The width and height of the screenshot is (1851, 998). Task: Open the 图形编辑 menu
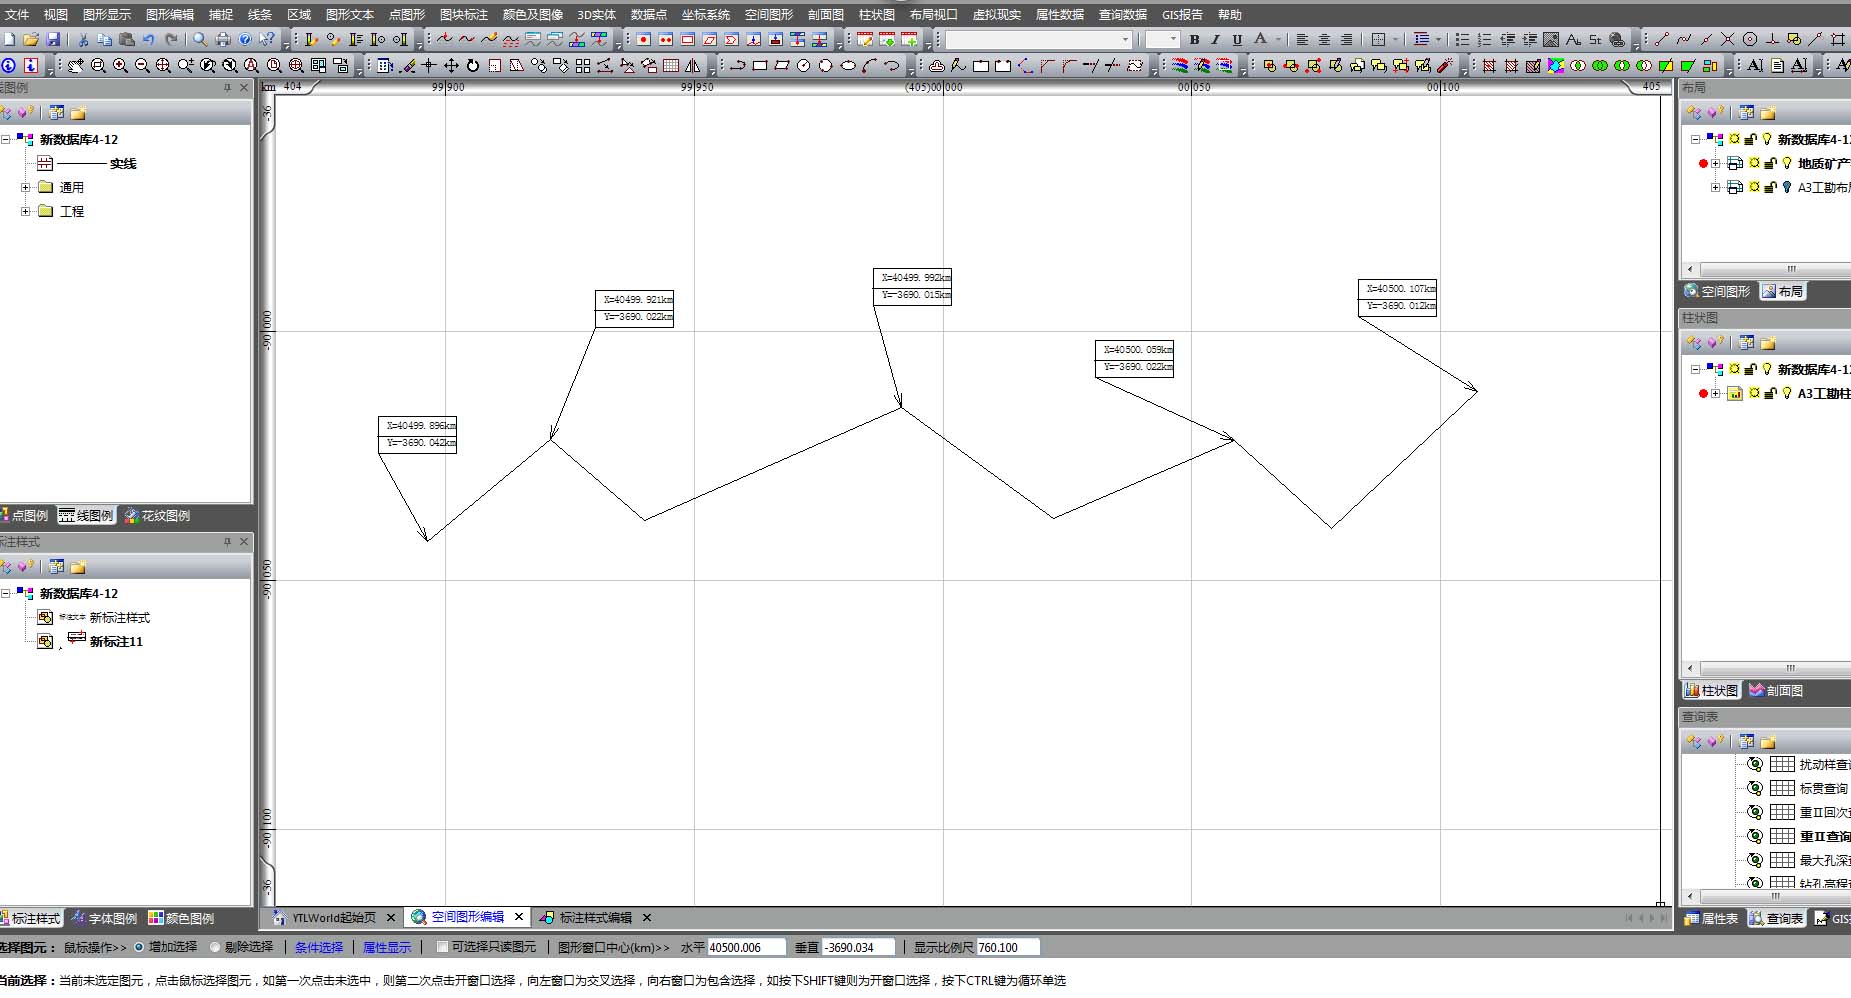[x=170, y=15]
